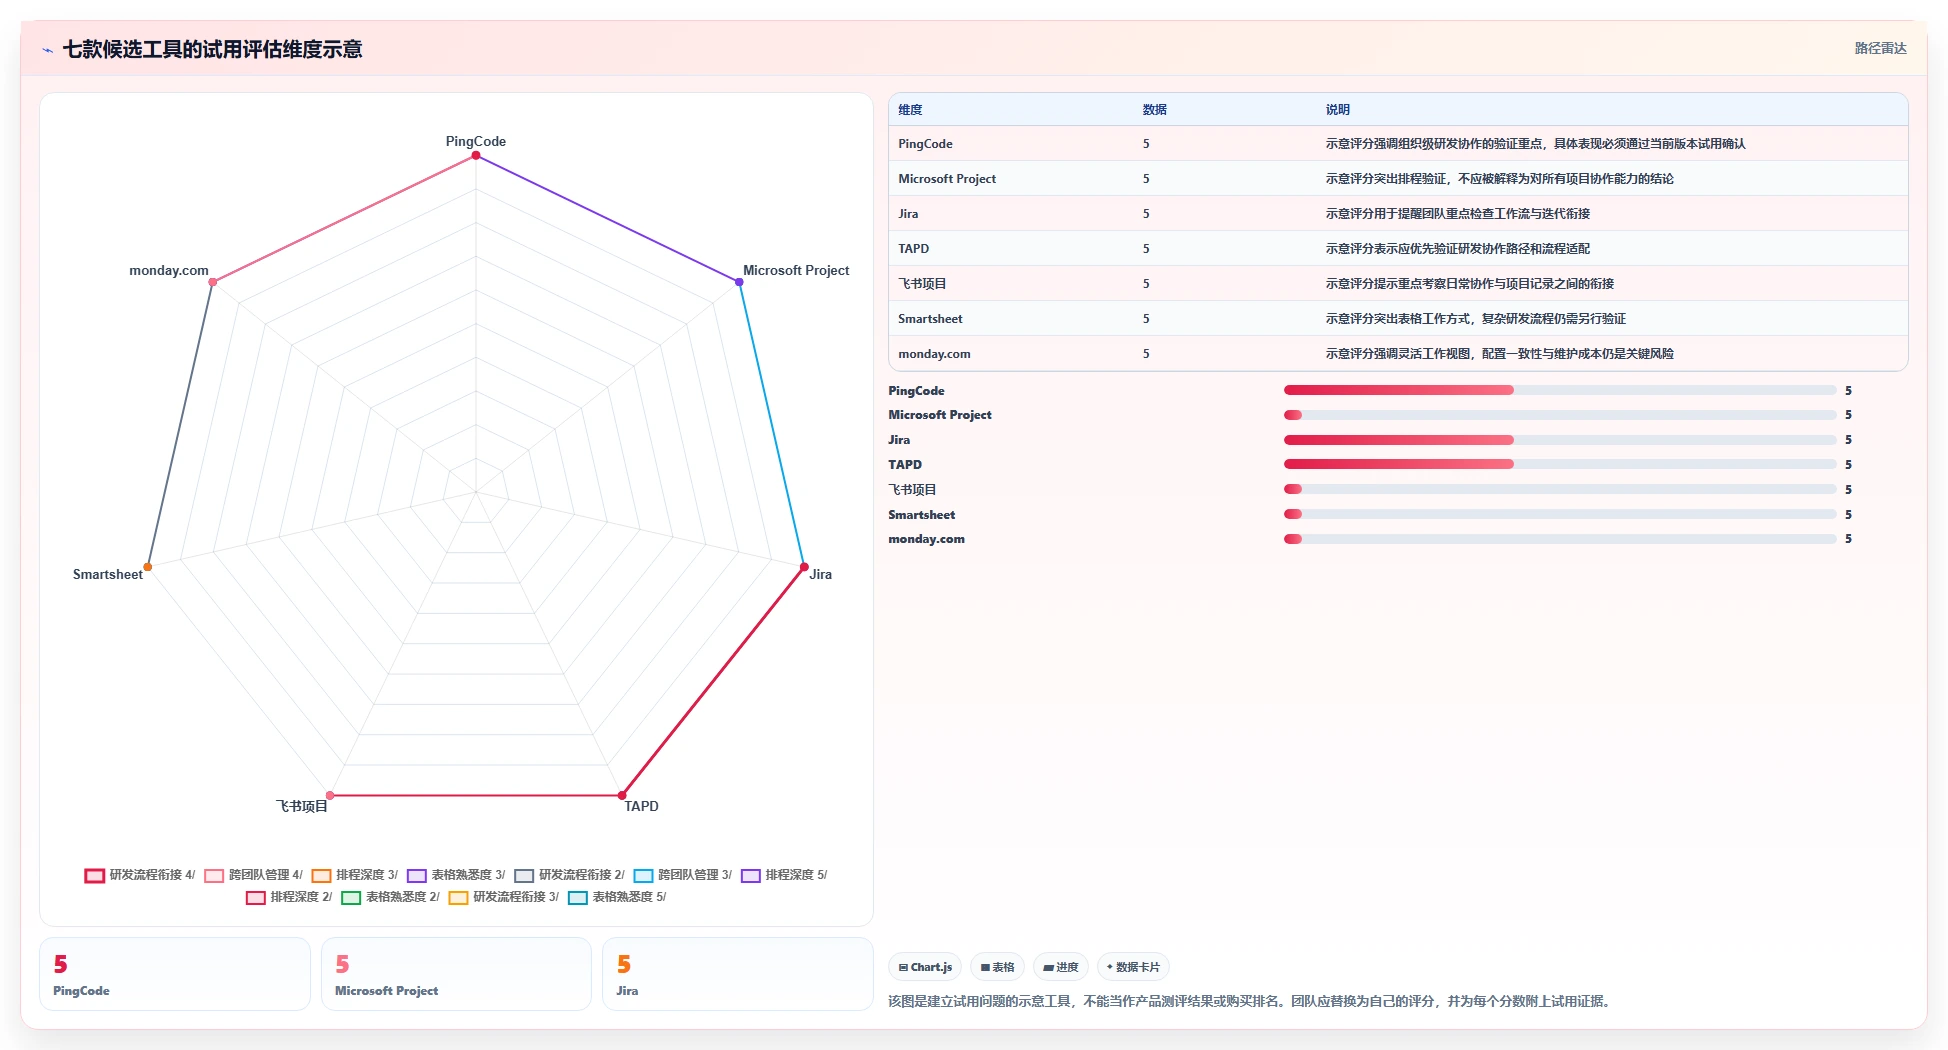The width and height of the screenshot is (1948, 1050).
Task: Click the description starting 示意评分突出表格工作方式
Action: pyautogui.click(x=1475, y=319)
